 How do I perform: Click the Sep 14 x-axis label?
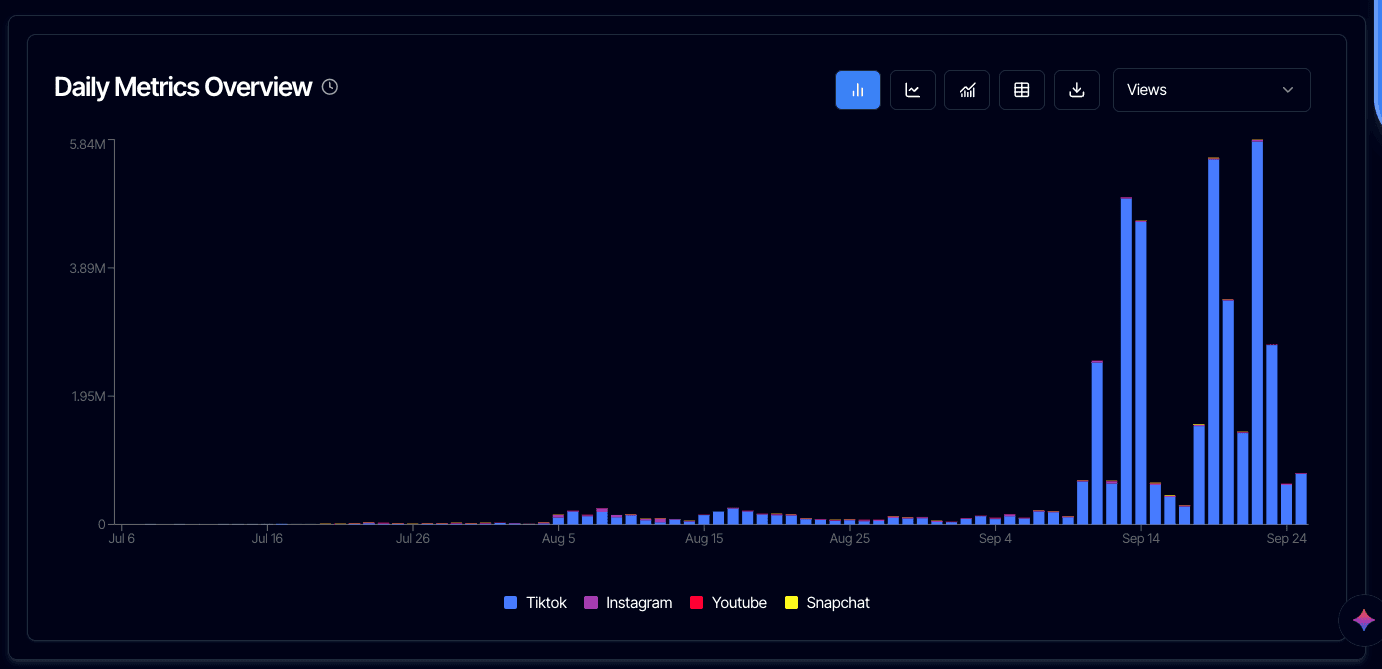(1141, 538)
